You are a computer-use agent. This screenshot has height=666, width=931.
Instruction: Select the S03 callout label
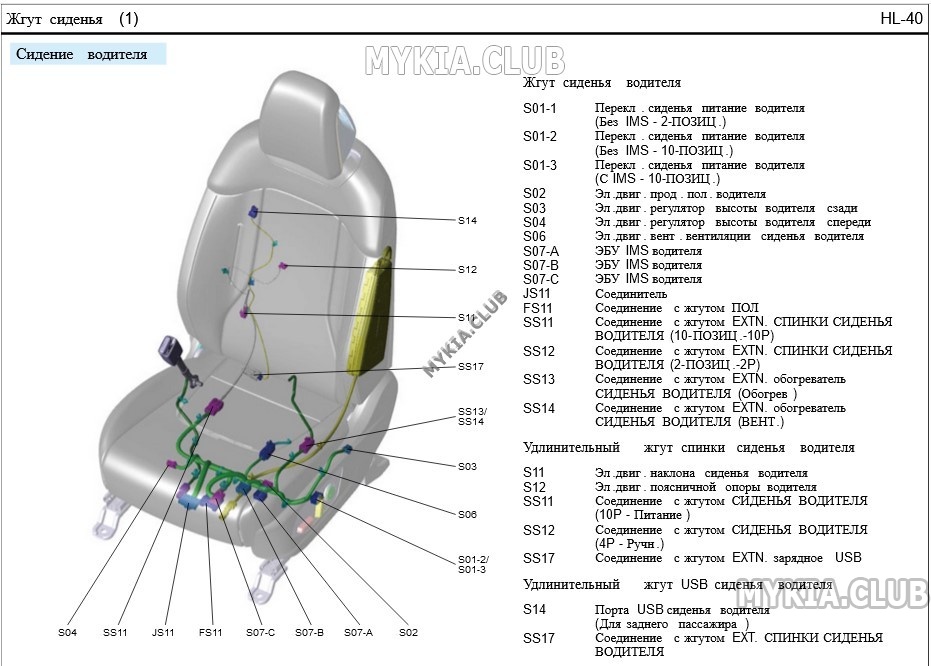467,467
